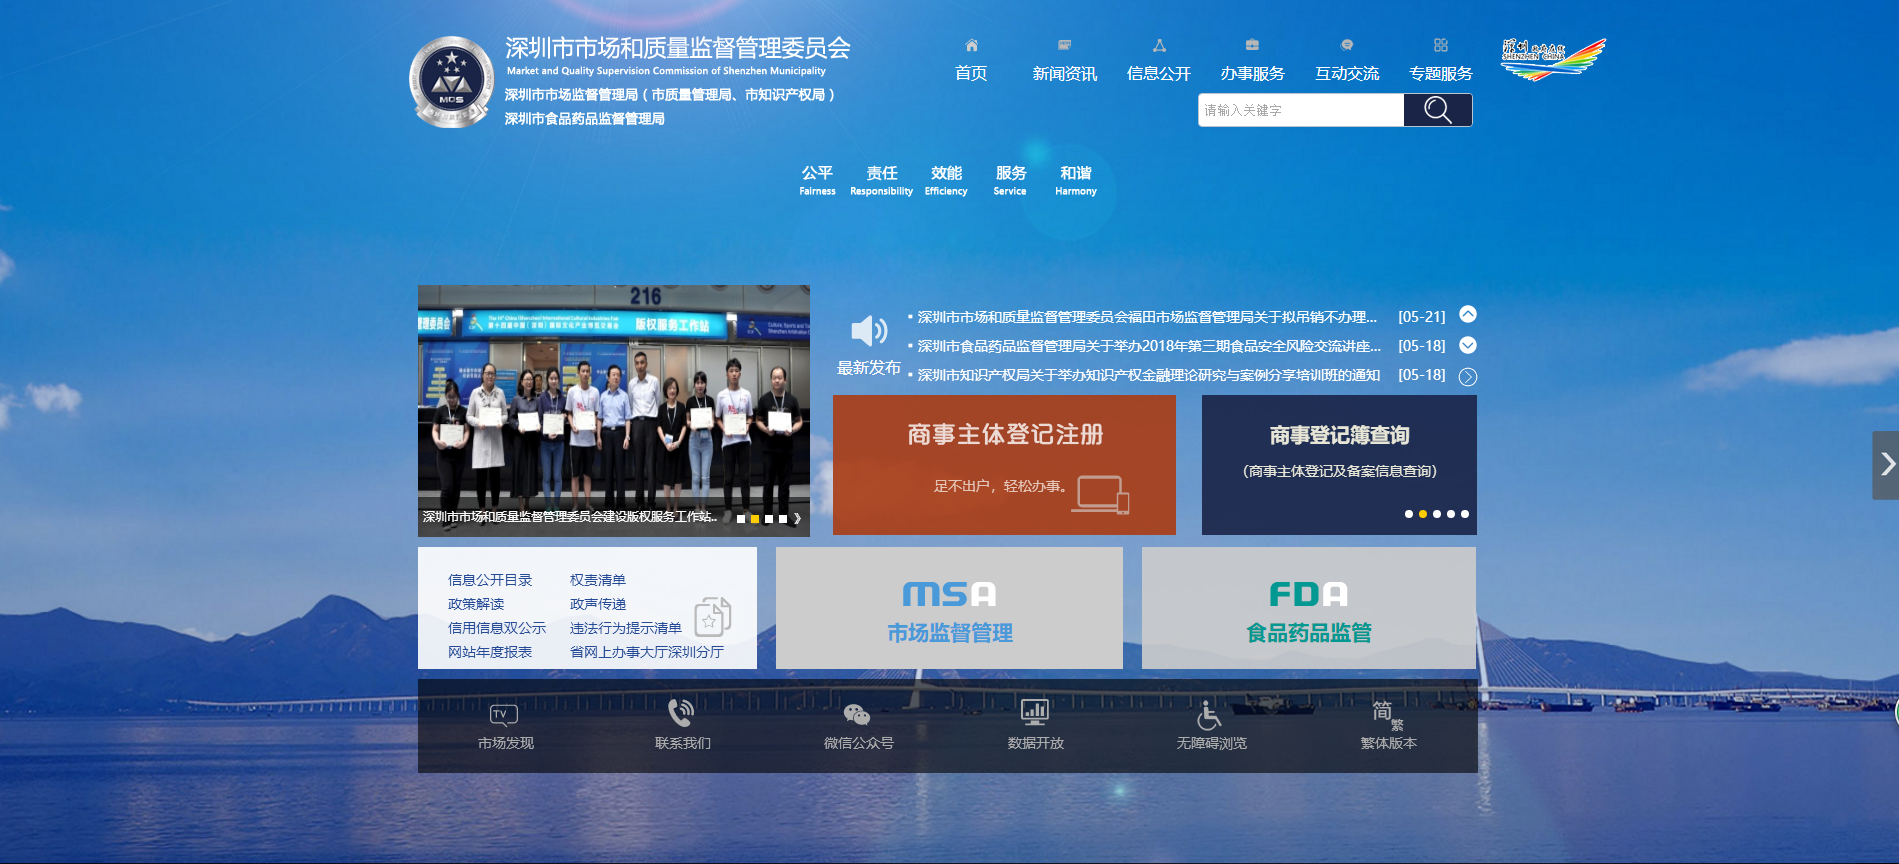The height and width of the screenshot is (864, 1899).
Task: Click the 服务 Service value label
Action: (1010, 180)
